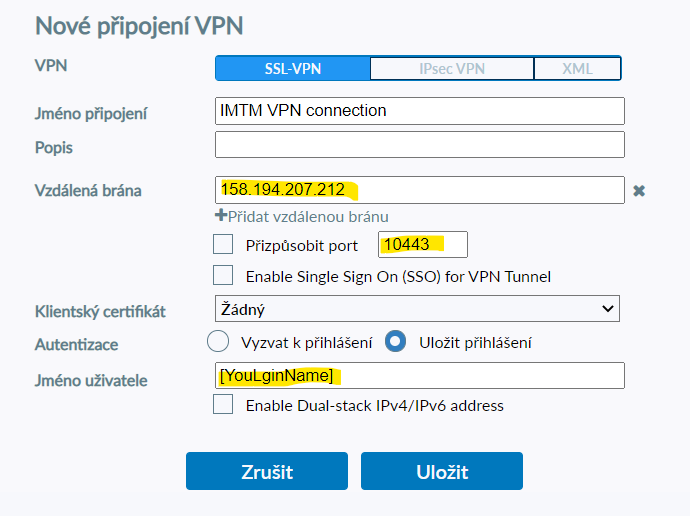
Task: Tick Enable Single Sign On (SSO) checkbox
Action: coord(223,275)
